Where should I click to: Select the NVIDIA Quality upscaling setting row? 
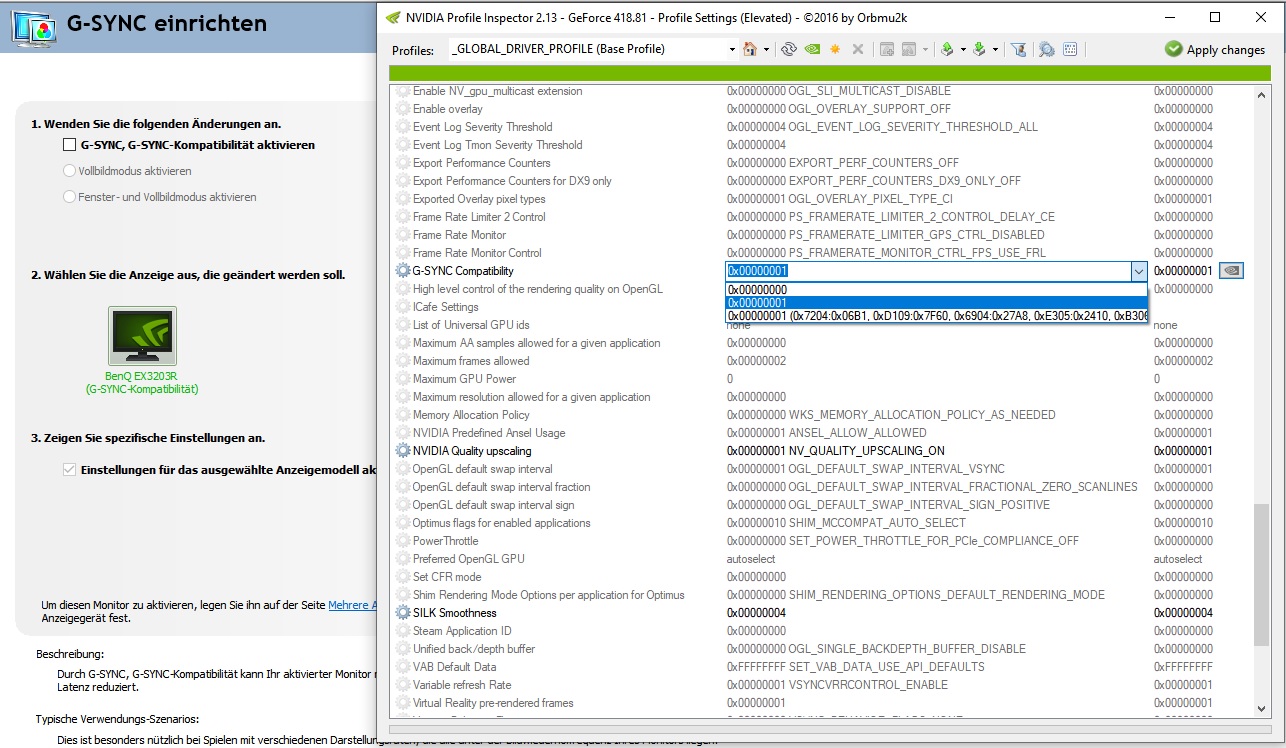click(x=820, y=451)
